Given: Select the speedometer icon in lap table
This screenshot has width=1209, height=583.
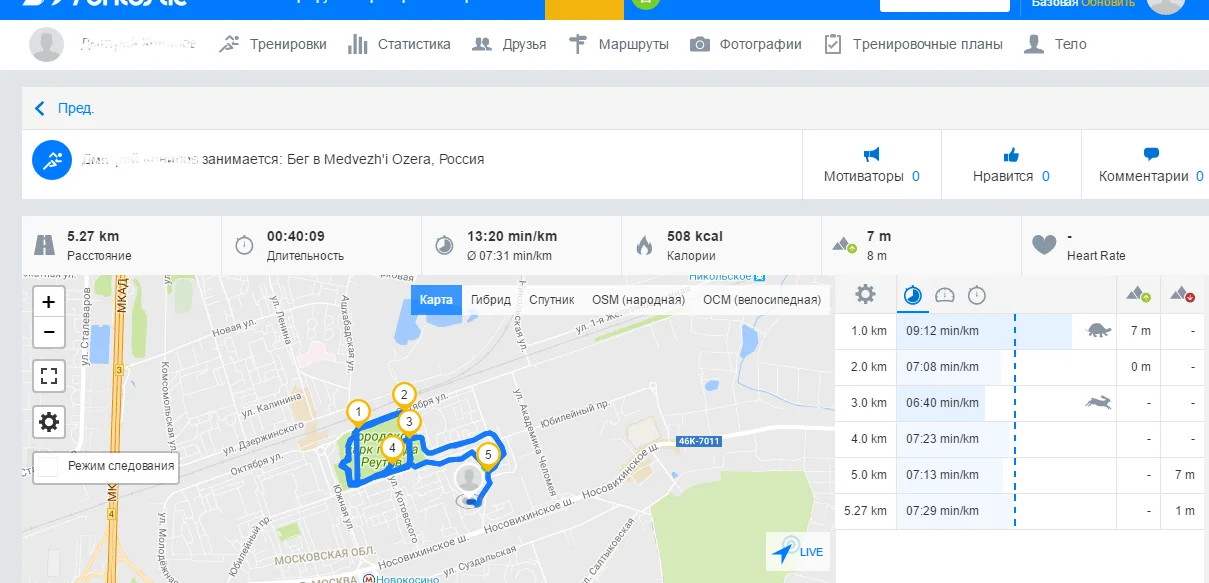Looking at the screenshot, I should tap(945, 295).
